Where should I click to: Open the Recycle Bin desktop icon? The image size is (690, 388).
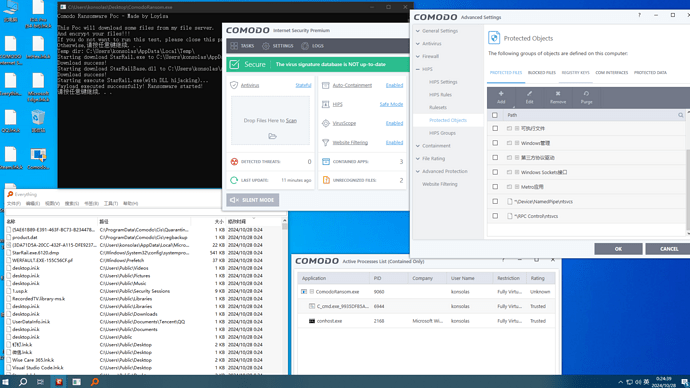[x=38, y=121]
